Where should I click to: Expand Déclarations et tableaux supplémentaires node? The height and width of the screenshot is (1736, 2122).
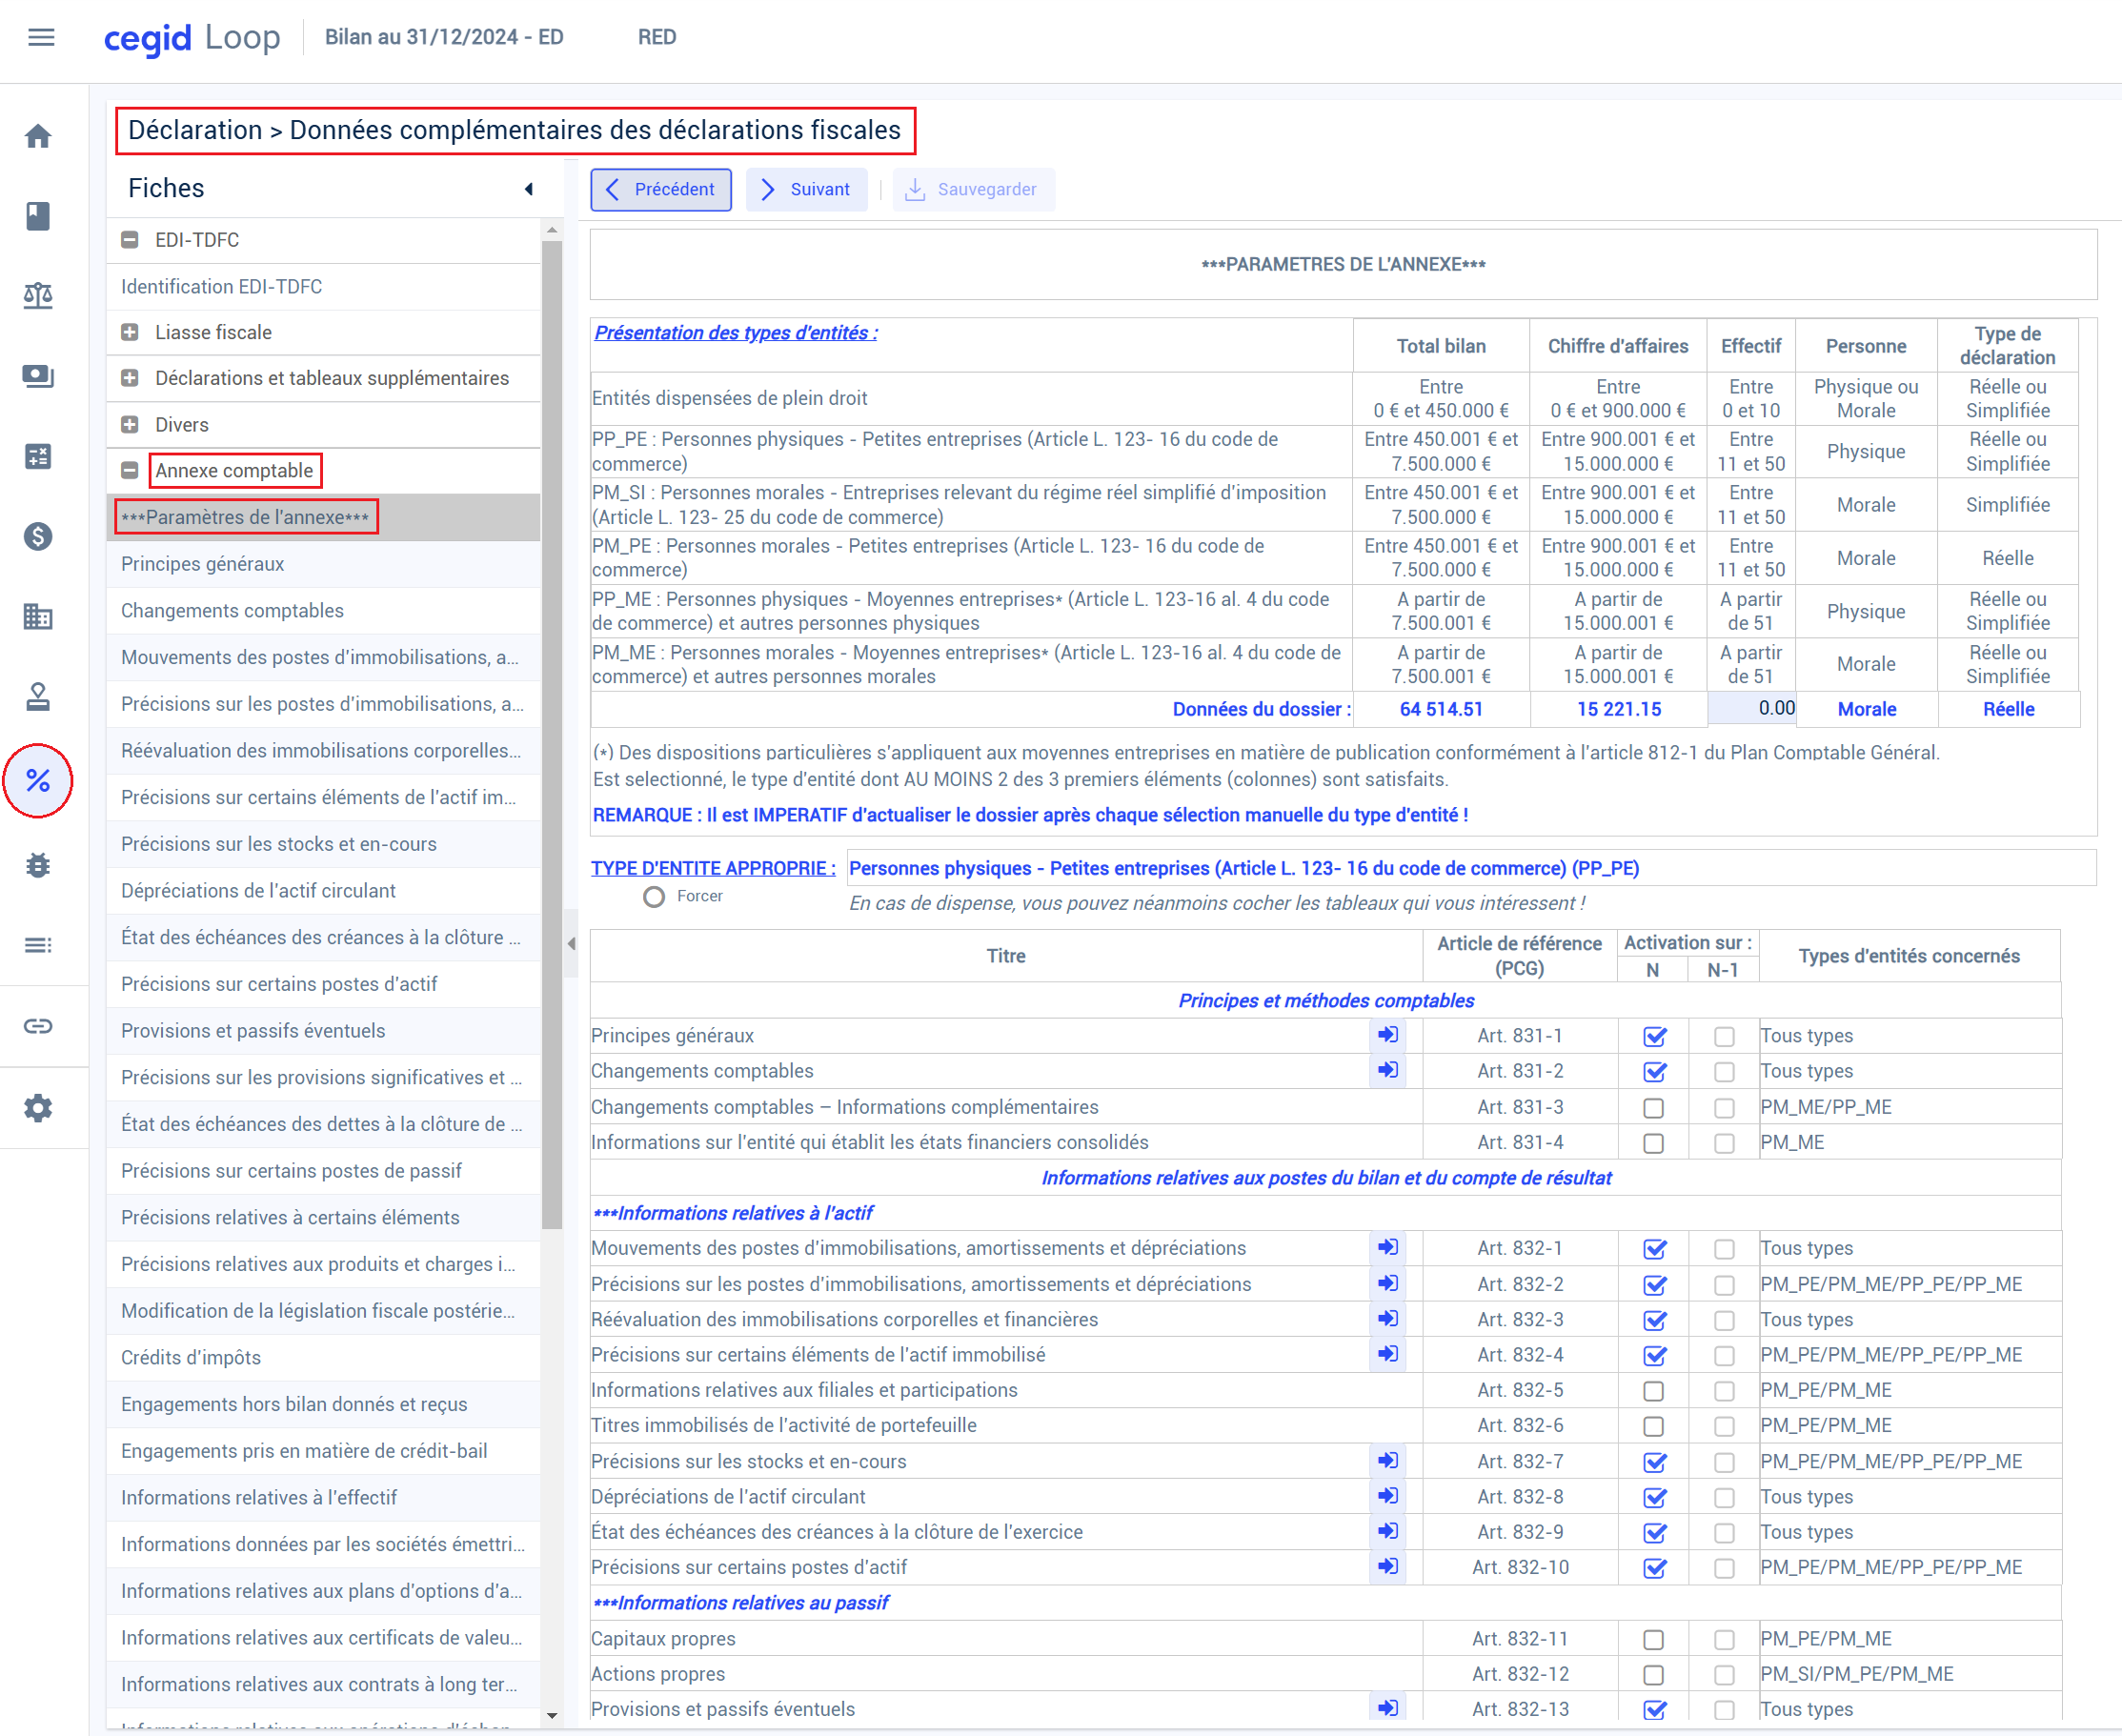(x=130, y=378)
